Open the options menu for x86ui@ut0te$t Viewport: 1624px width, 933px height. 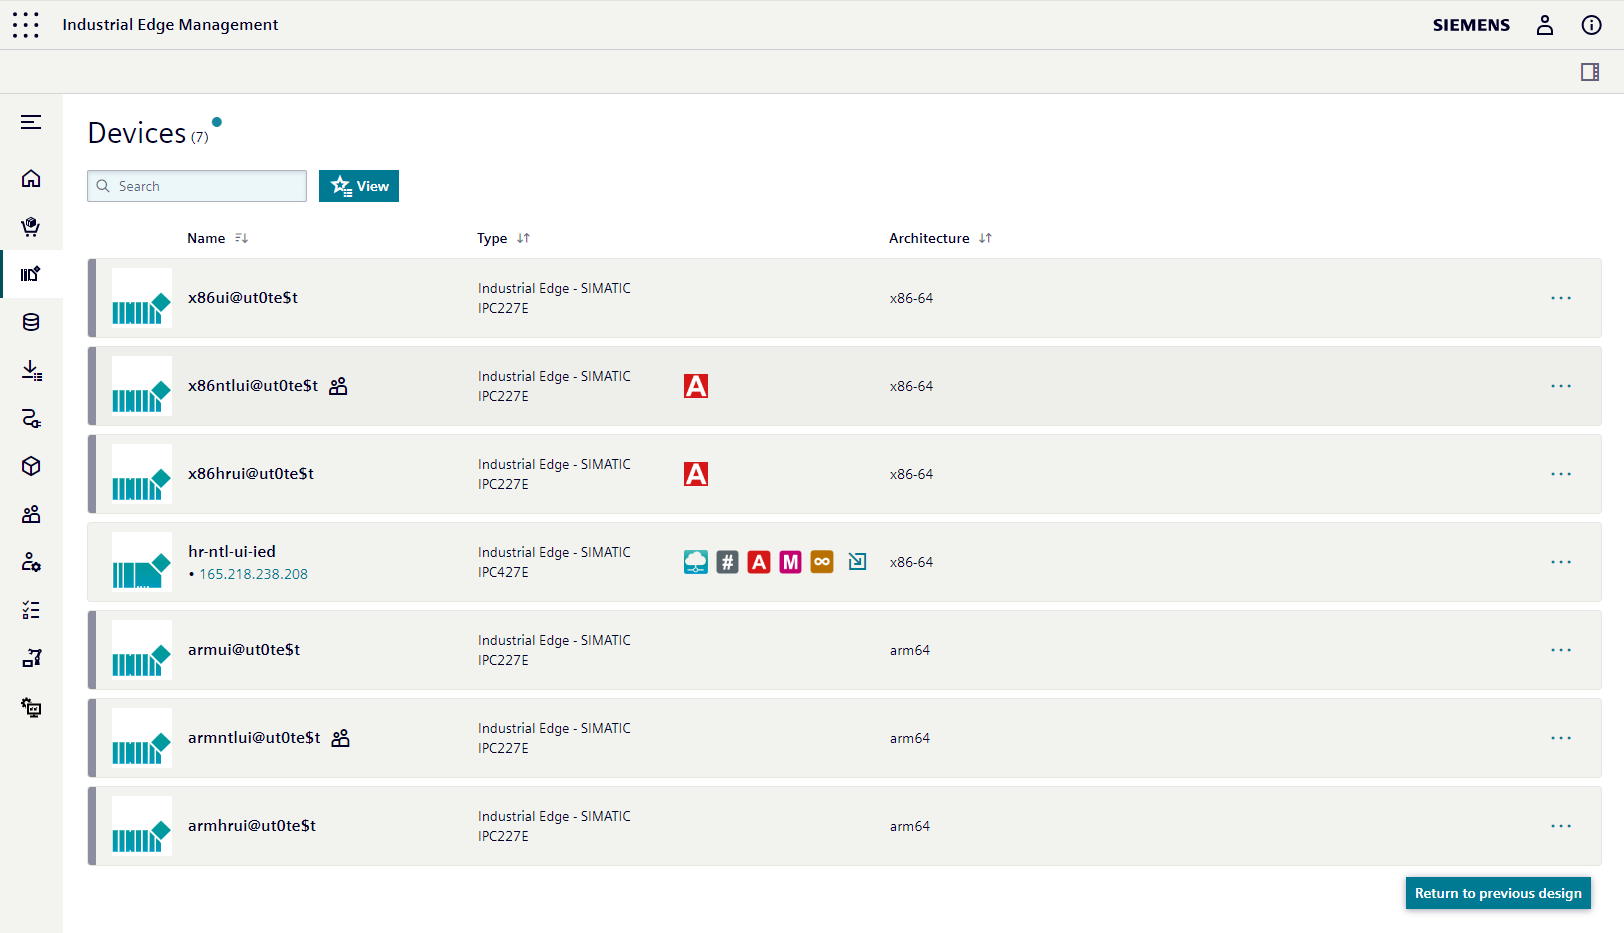(1561, 298)
